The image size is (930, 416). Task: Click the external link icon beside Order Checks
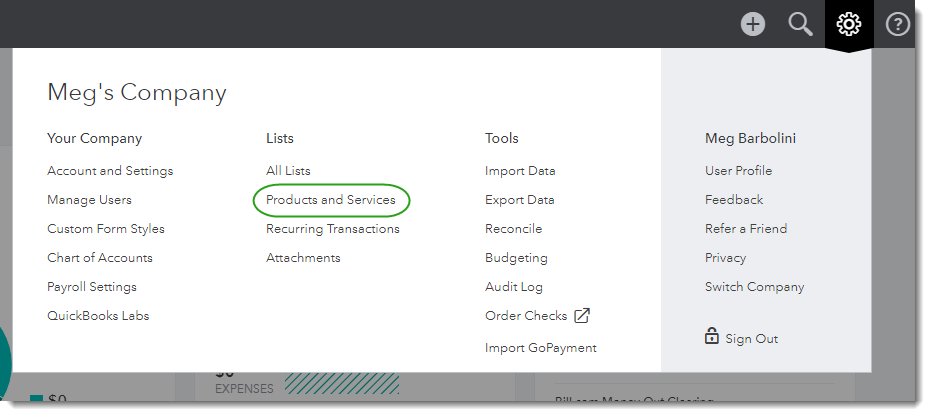click(x=582, y=316)
